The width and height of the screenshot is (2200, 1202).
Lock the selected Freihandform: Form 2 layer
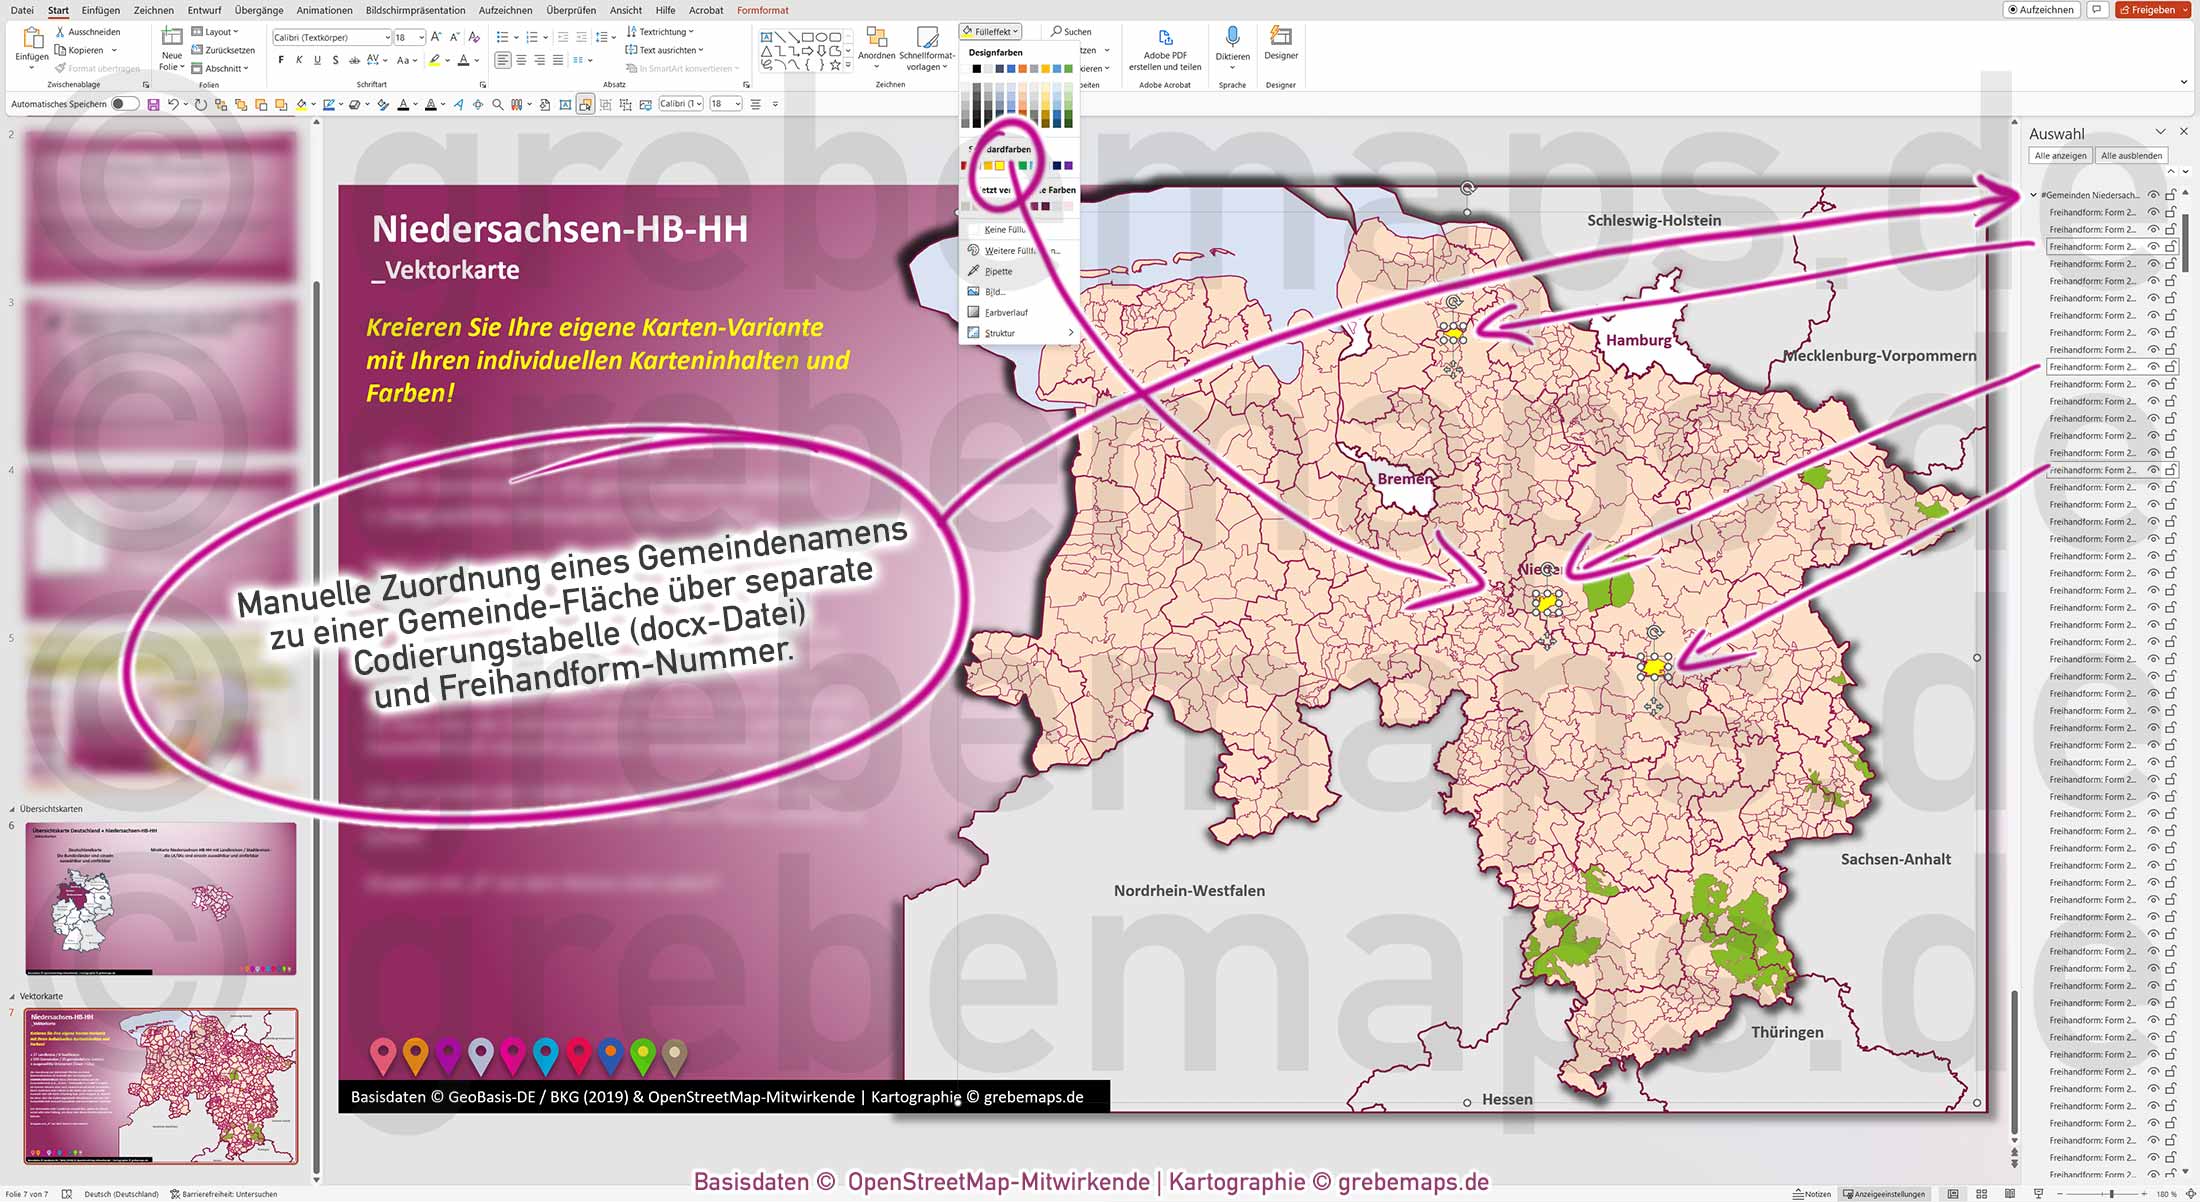[2171, 247]
